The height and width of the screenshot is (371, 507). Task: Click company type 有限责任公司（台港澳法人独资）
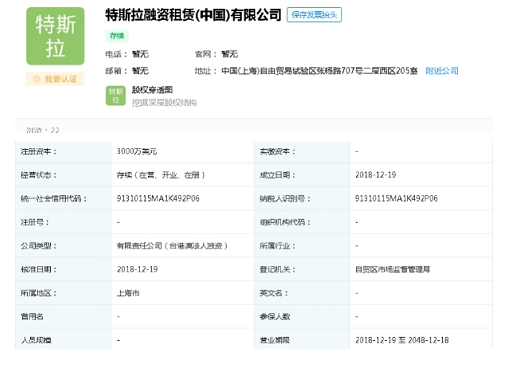[172, 246]
